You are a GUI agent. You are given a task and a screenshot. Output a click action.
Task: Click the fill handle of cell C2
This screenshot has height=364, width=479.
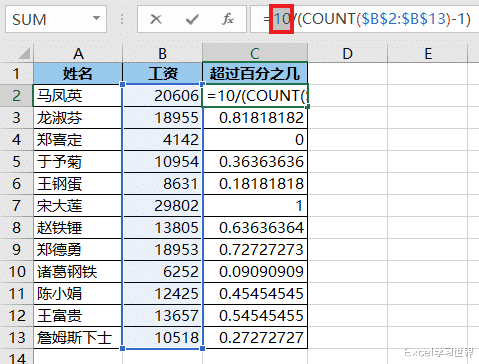[x=307, y=106]
